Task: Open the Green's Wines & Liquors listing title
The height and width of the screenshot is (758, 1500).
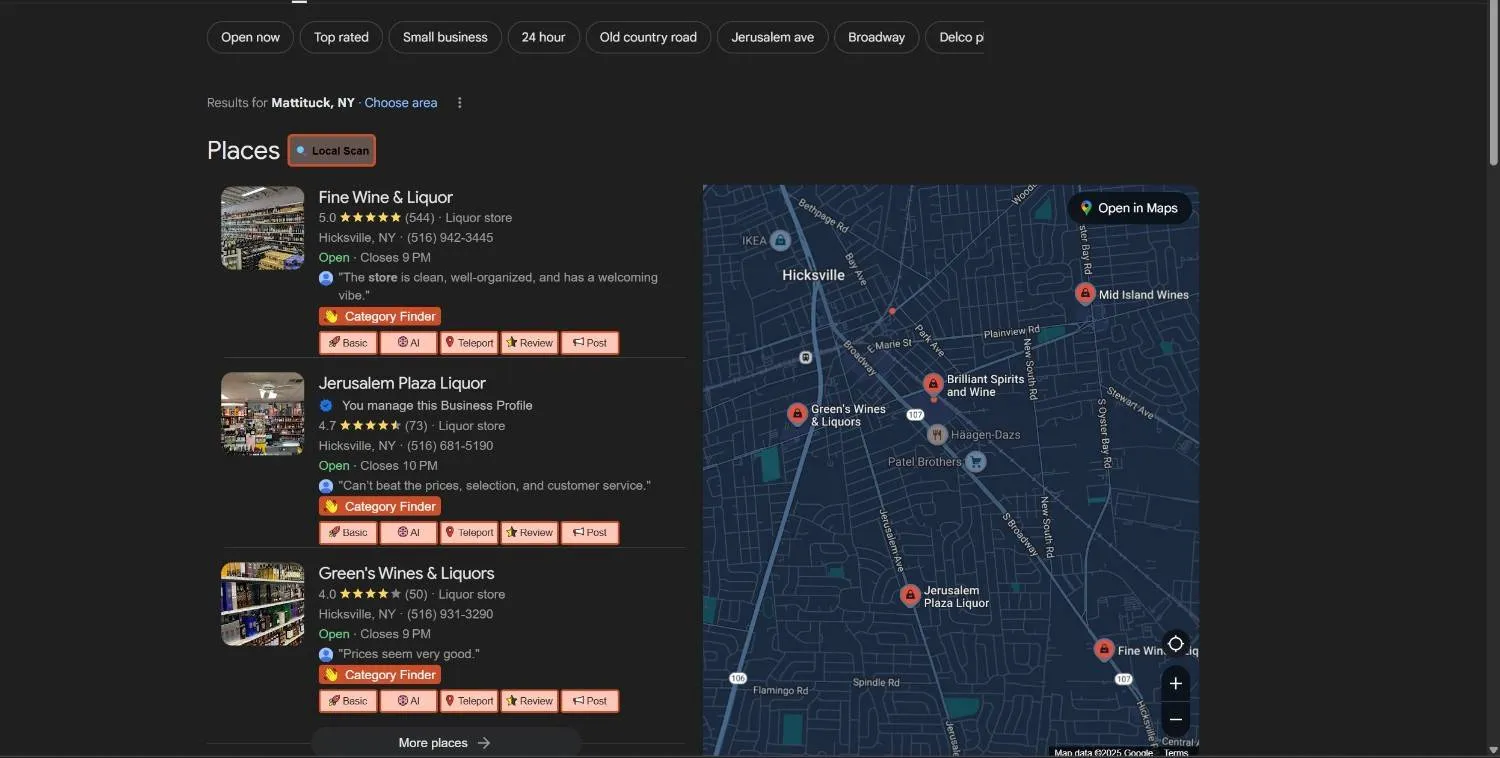Action: point(407,573)
